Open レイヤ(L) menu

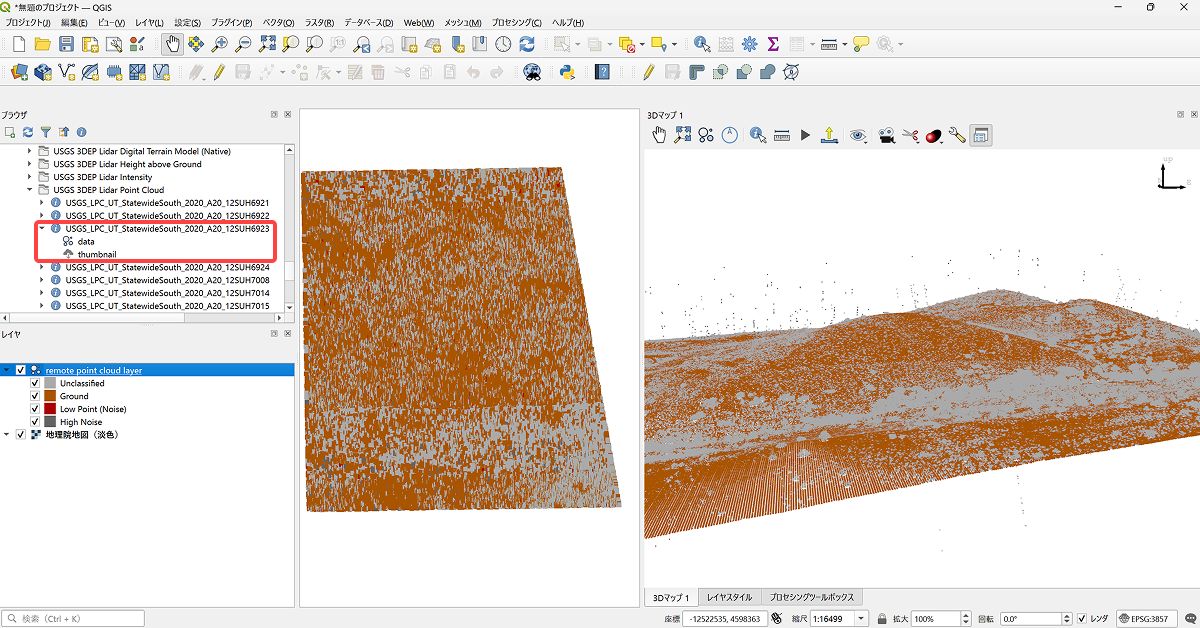pos(149,22)
